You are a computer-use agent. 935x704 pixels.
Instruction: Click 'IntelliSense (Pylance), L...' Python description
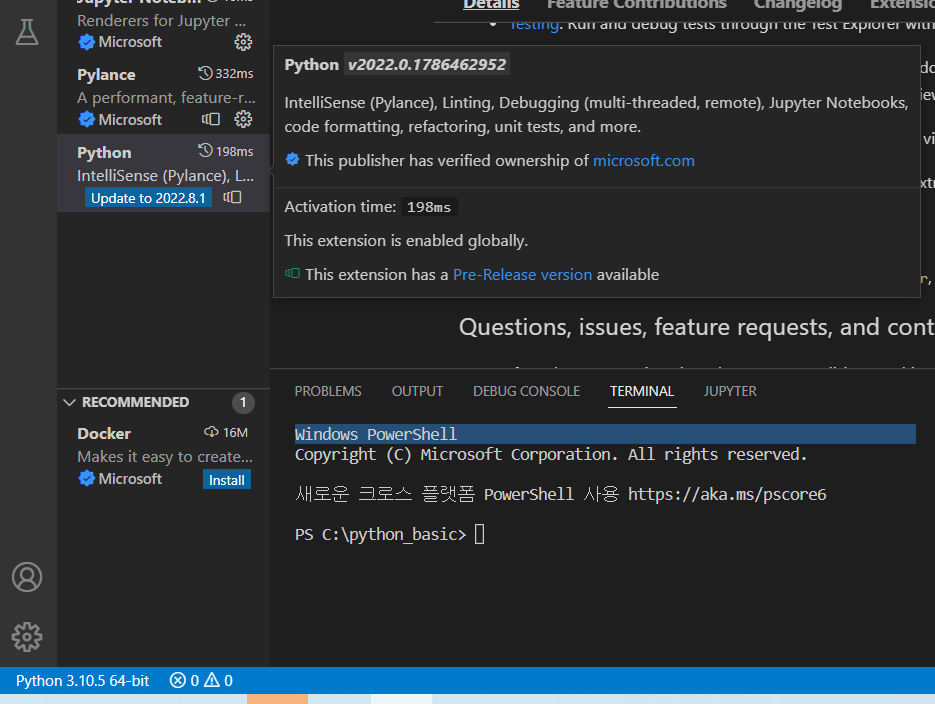166,176
